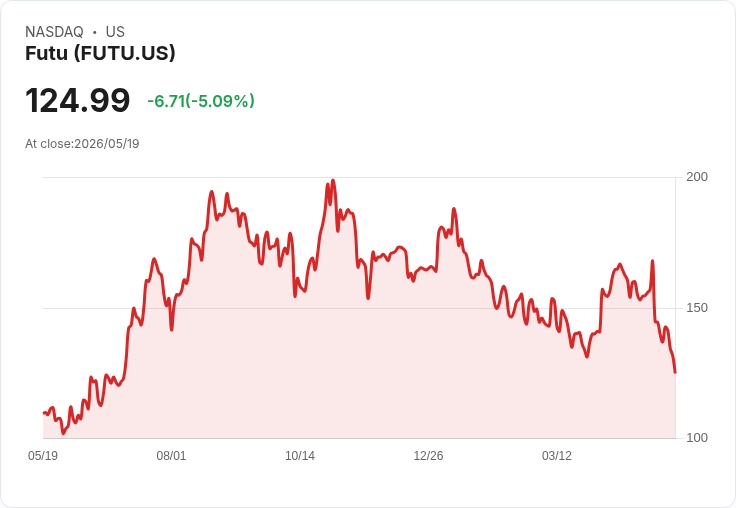Click the 100 y-axis label
Image resolution: width=736 pixels, height=508 pixels.
697,438
